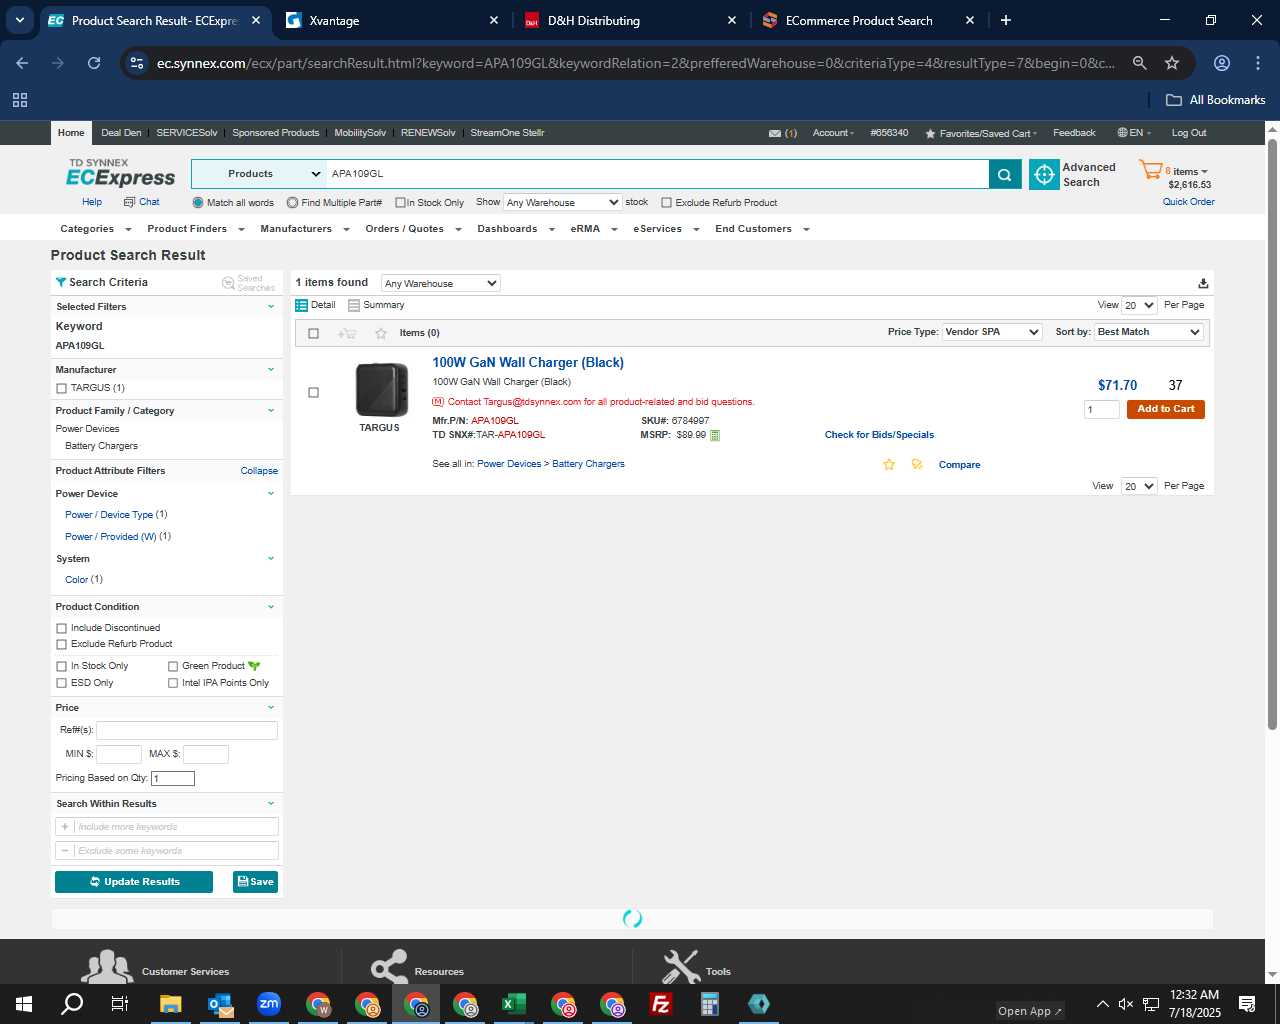Image resolution: width=1280 pixels, height=1024 pixels.
Task: Open the eRMA menu
Action: click(x=594, y=229)
